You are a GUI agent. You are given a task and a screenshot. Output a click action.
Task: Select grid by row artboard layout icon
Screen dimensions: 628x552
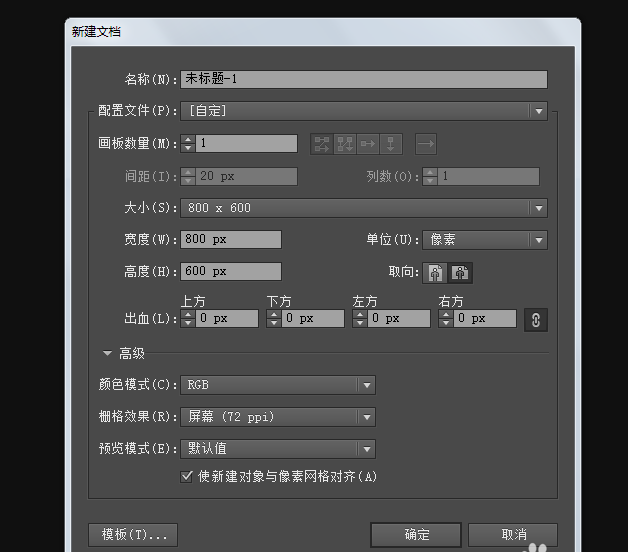322,144
